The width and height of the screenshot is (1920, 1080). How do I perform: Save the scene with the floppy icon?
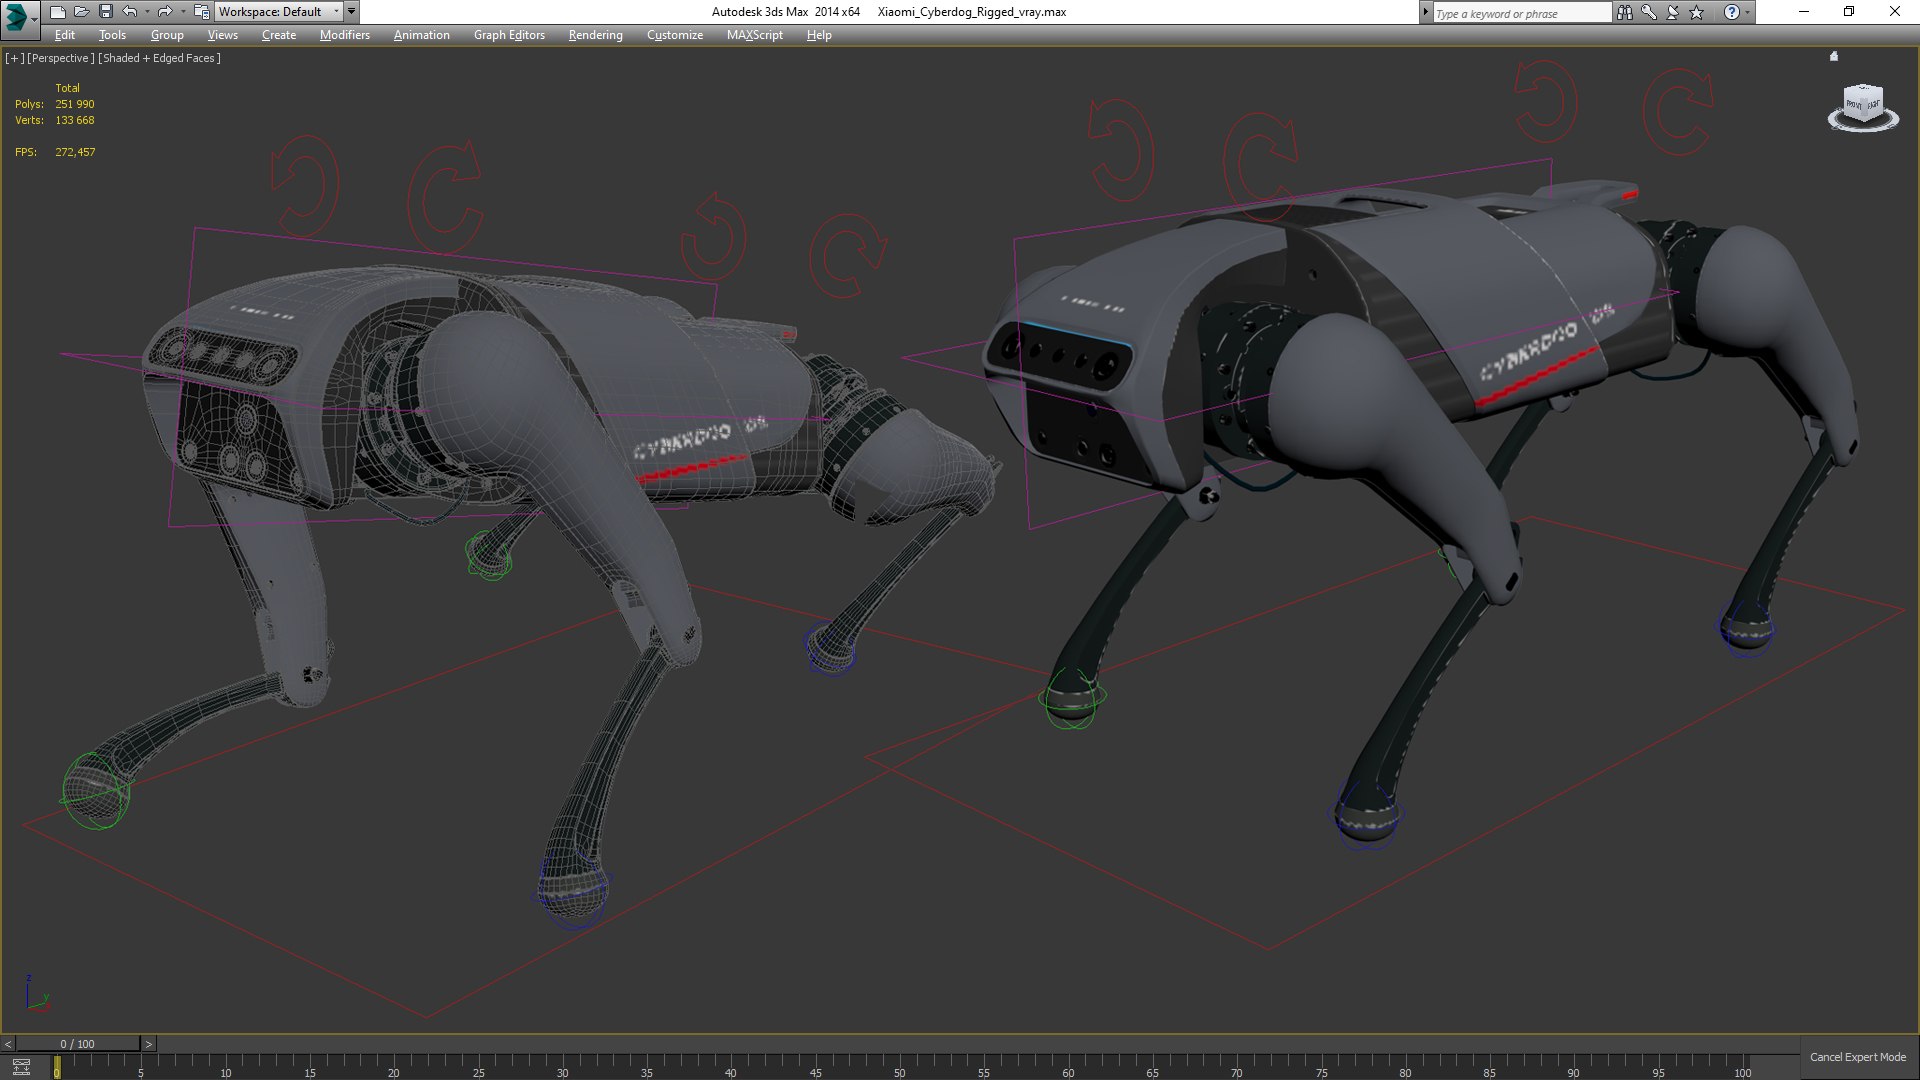click(105, 12)
